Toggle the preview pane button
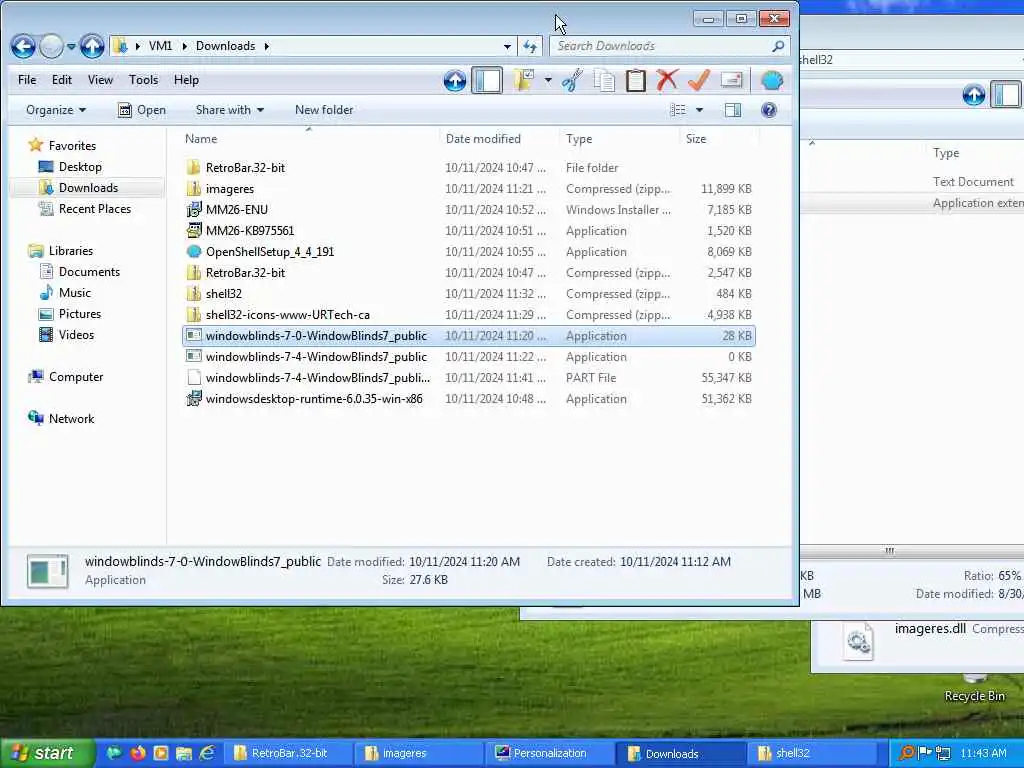The width and height of the screenshot is (1024, 768). [733, 110]
